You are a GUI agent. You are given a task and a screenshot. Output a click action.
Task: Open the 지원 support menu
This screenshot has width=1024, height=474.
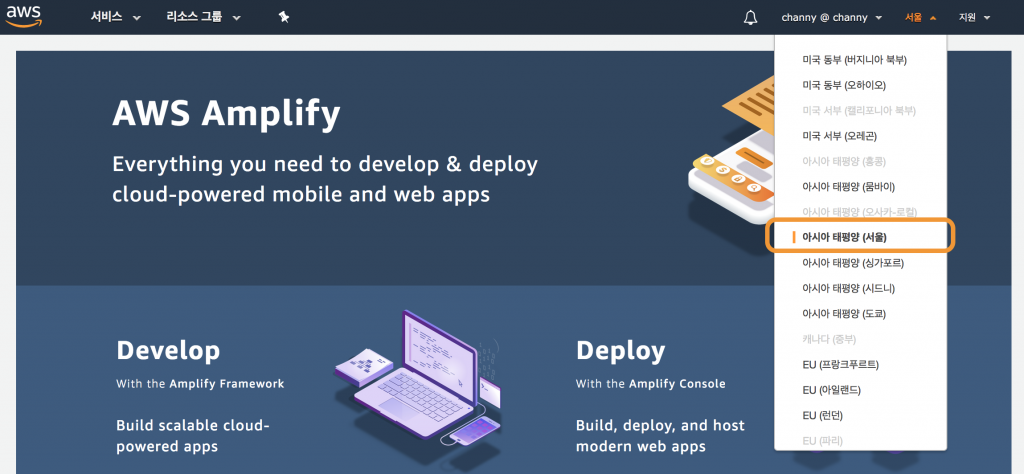(974, 18)
